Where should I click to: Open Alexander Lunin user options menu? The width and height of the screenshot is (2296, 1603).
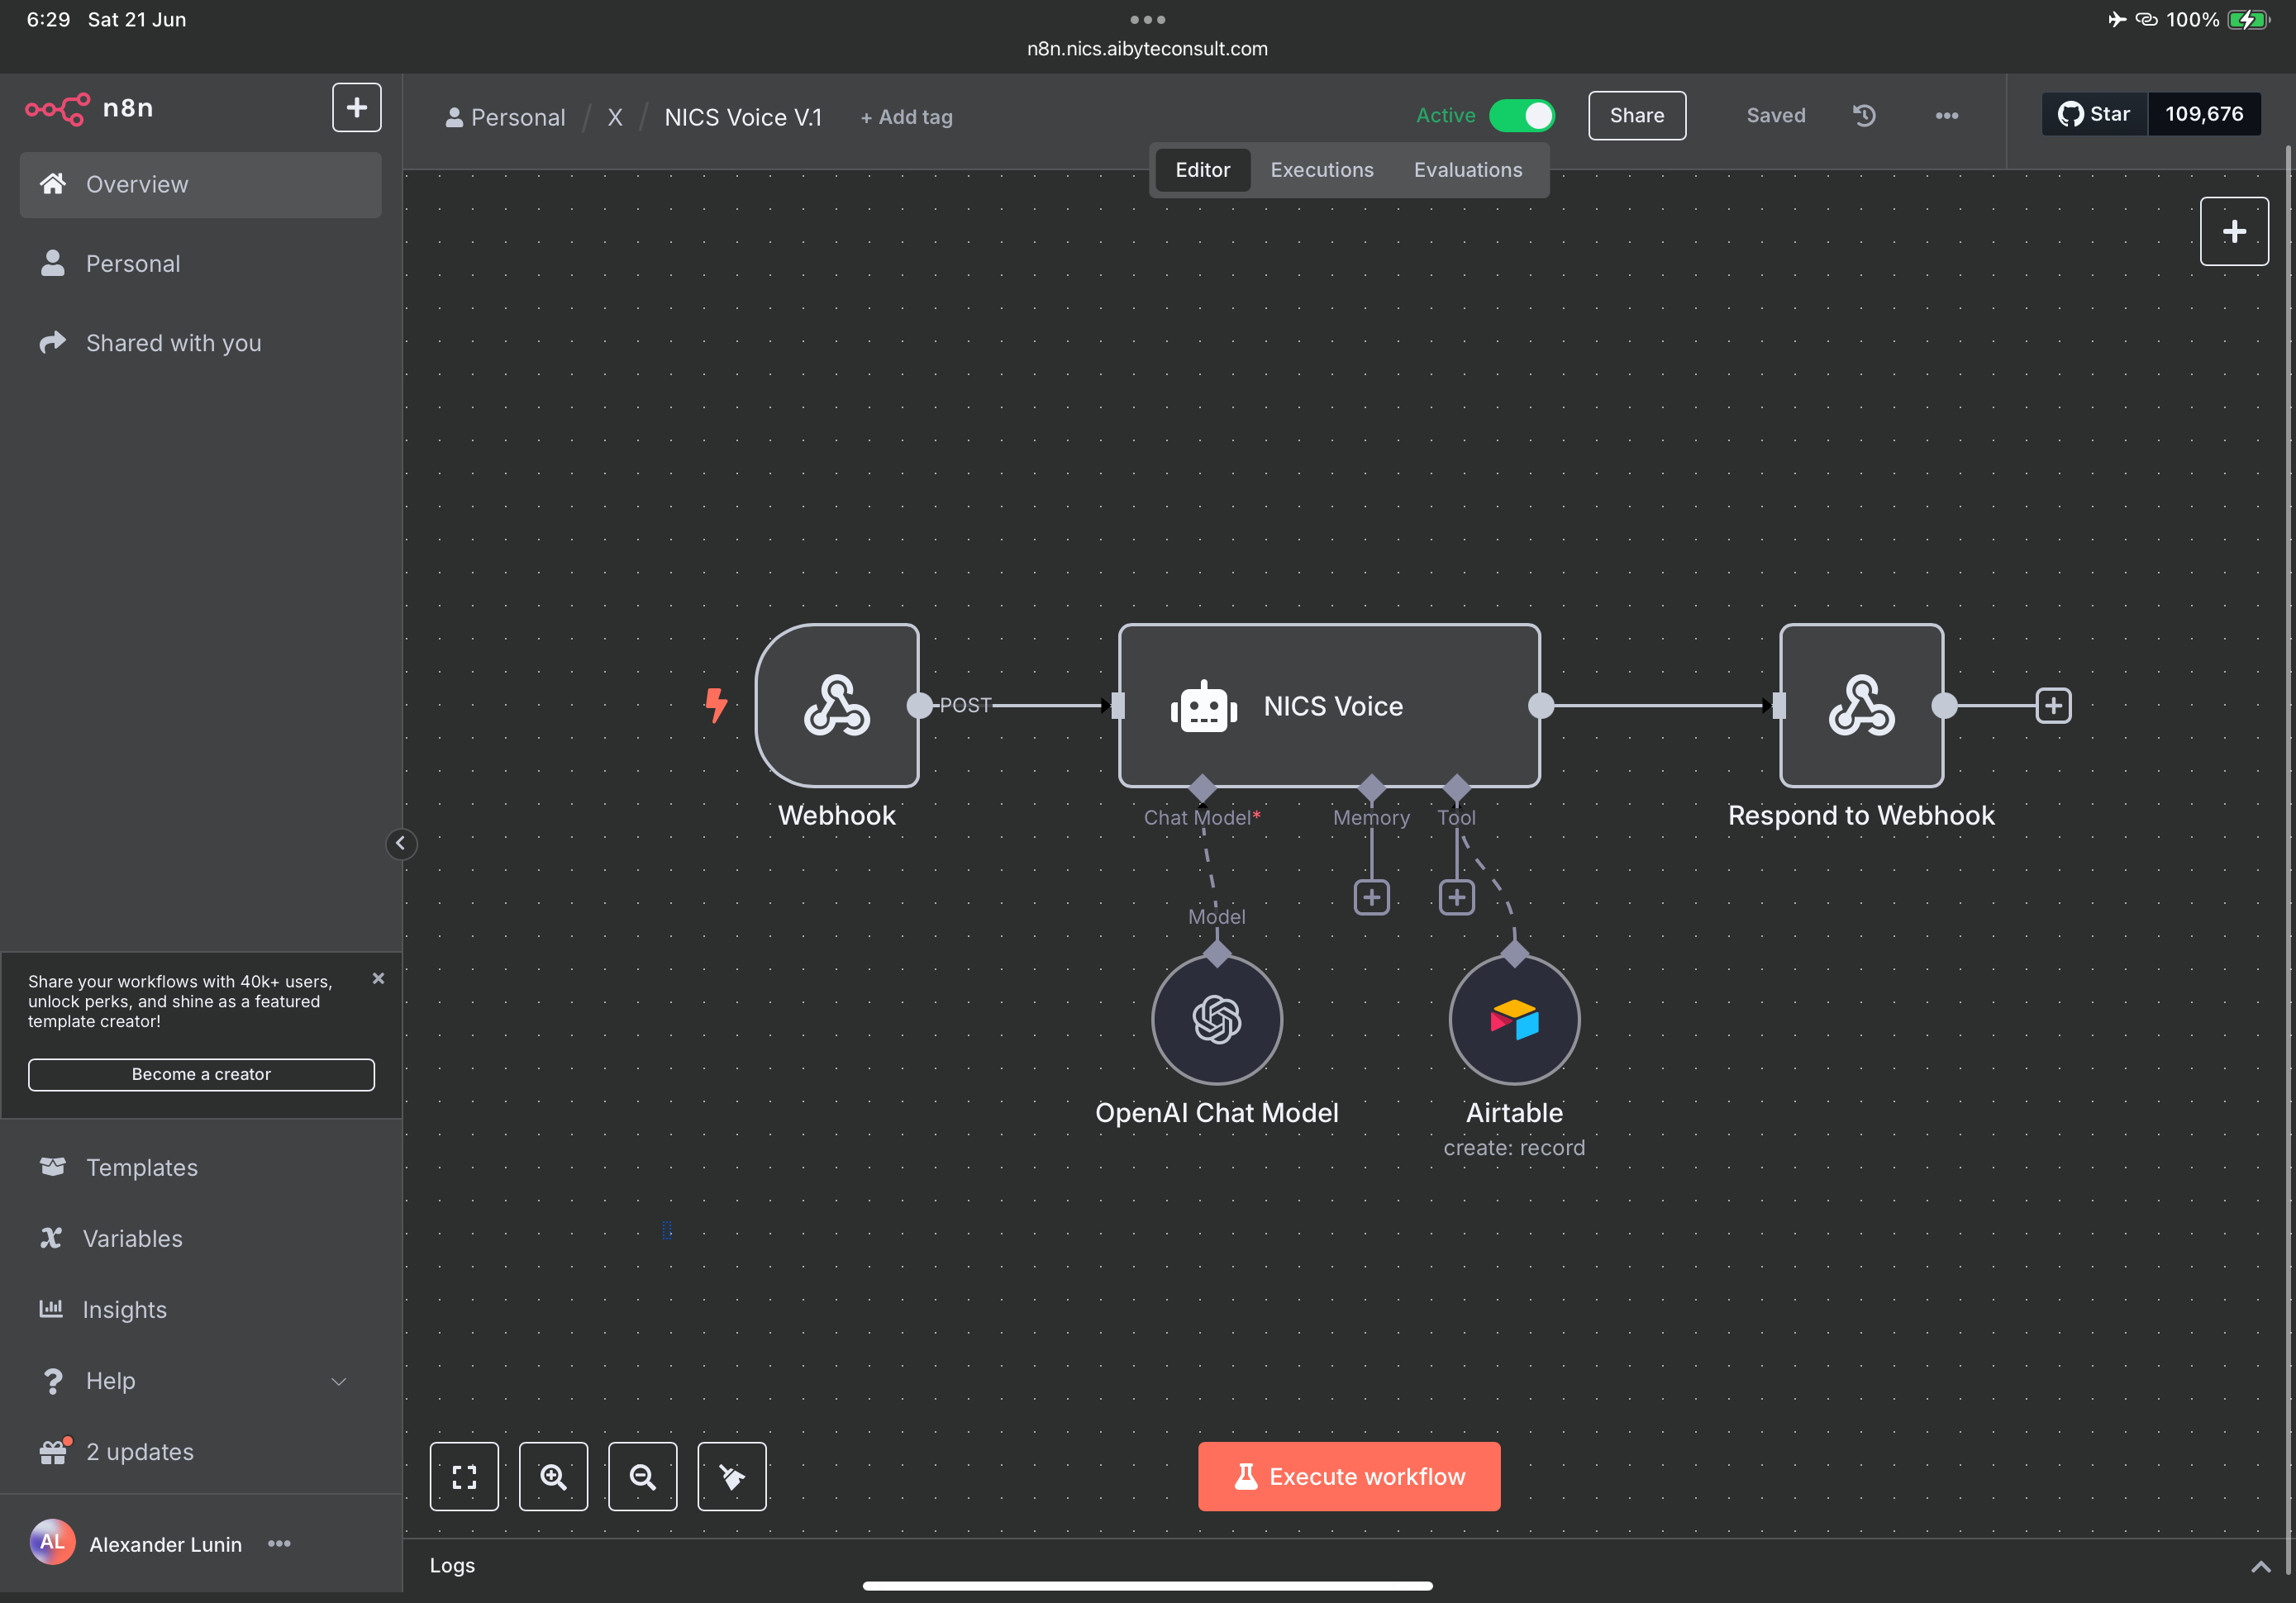(x=279, y=1543)
